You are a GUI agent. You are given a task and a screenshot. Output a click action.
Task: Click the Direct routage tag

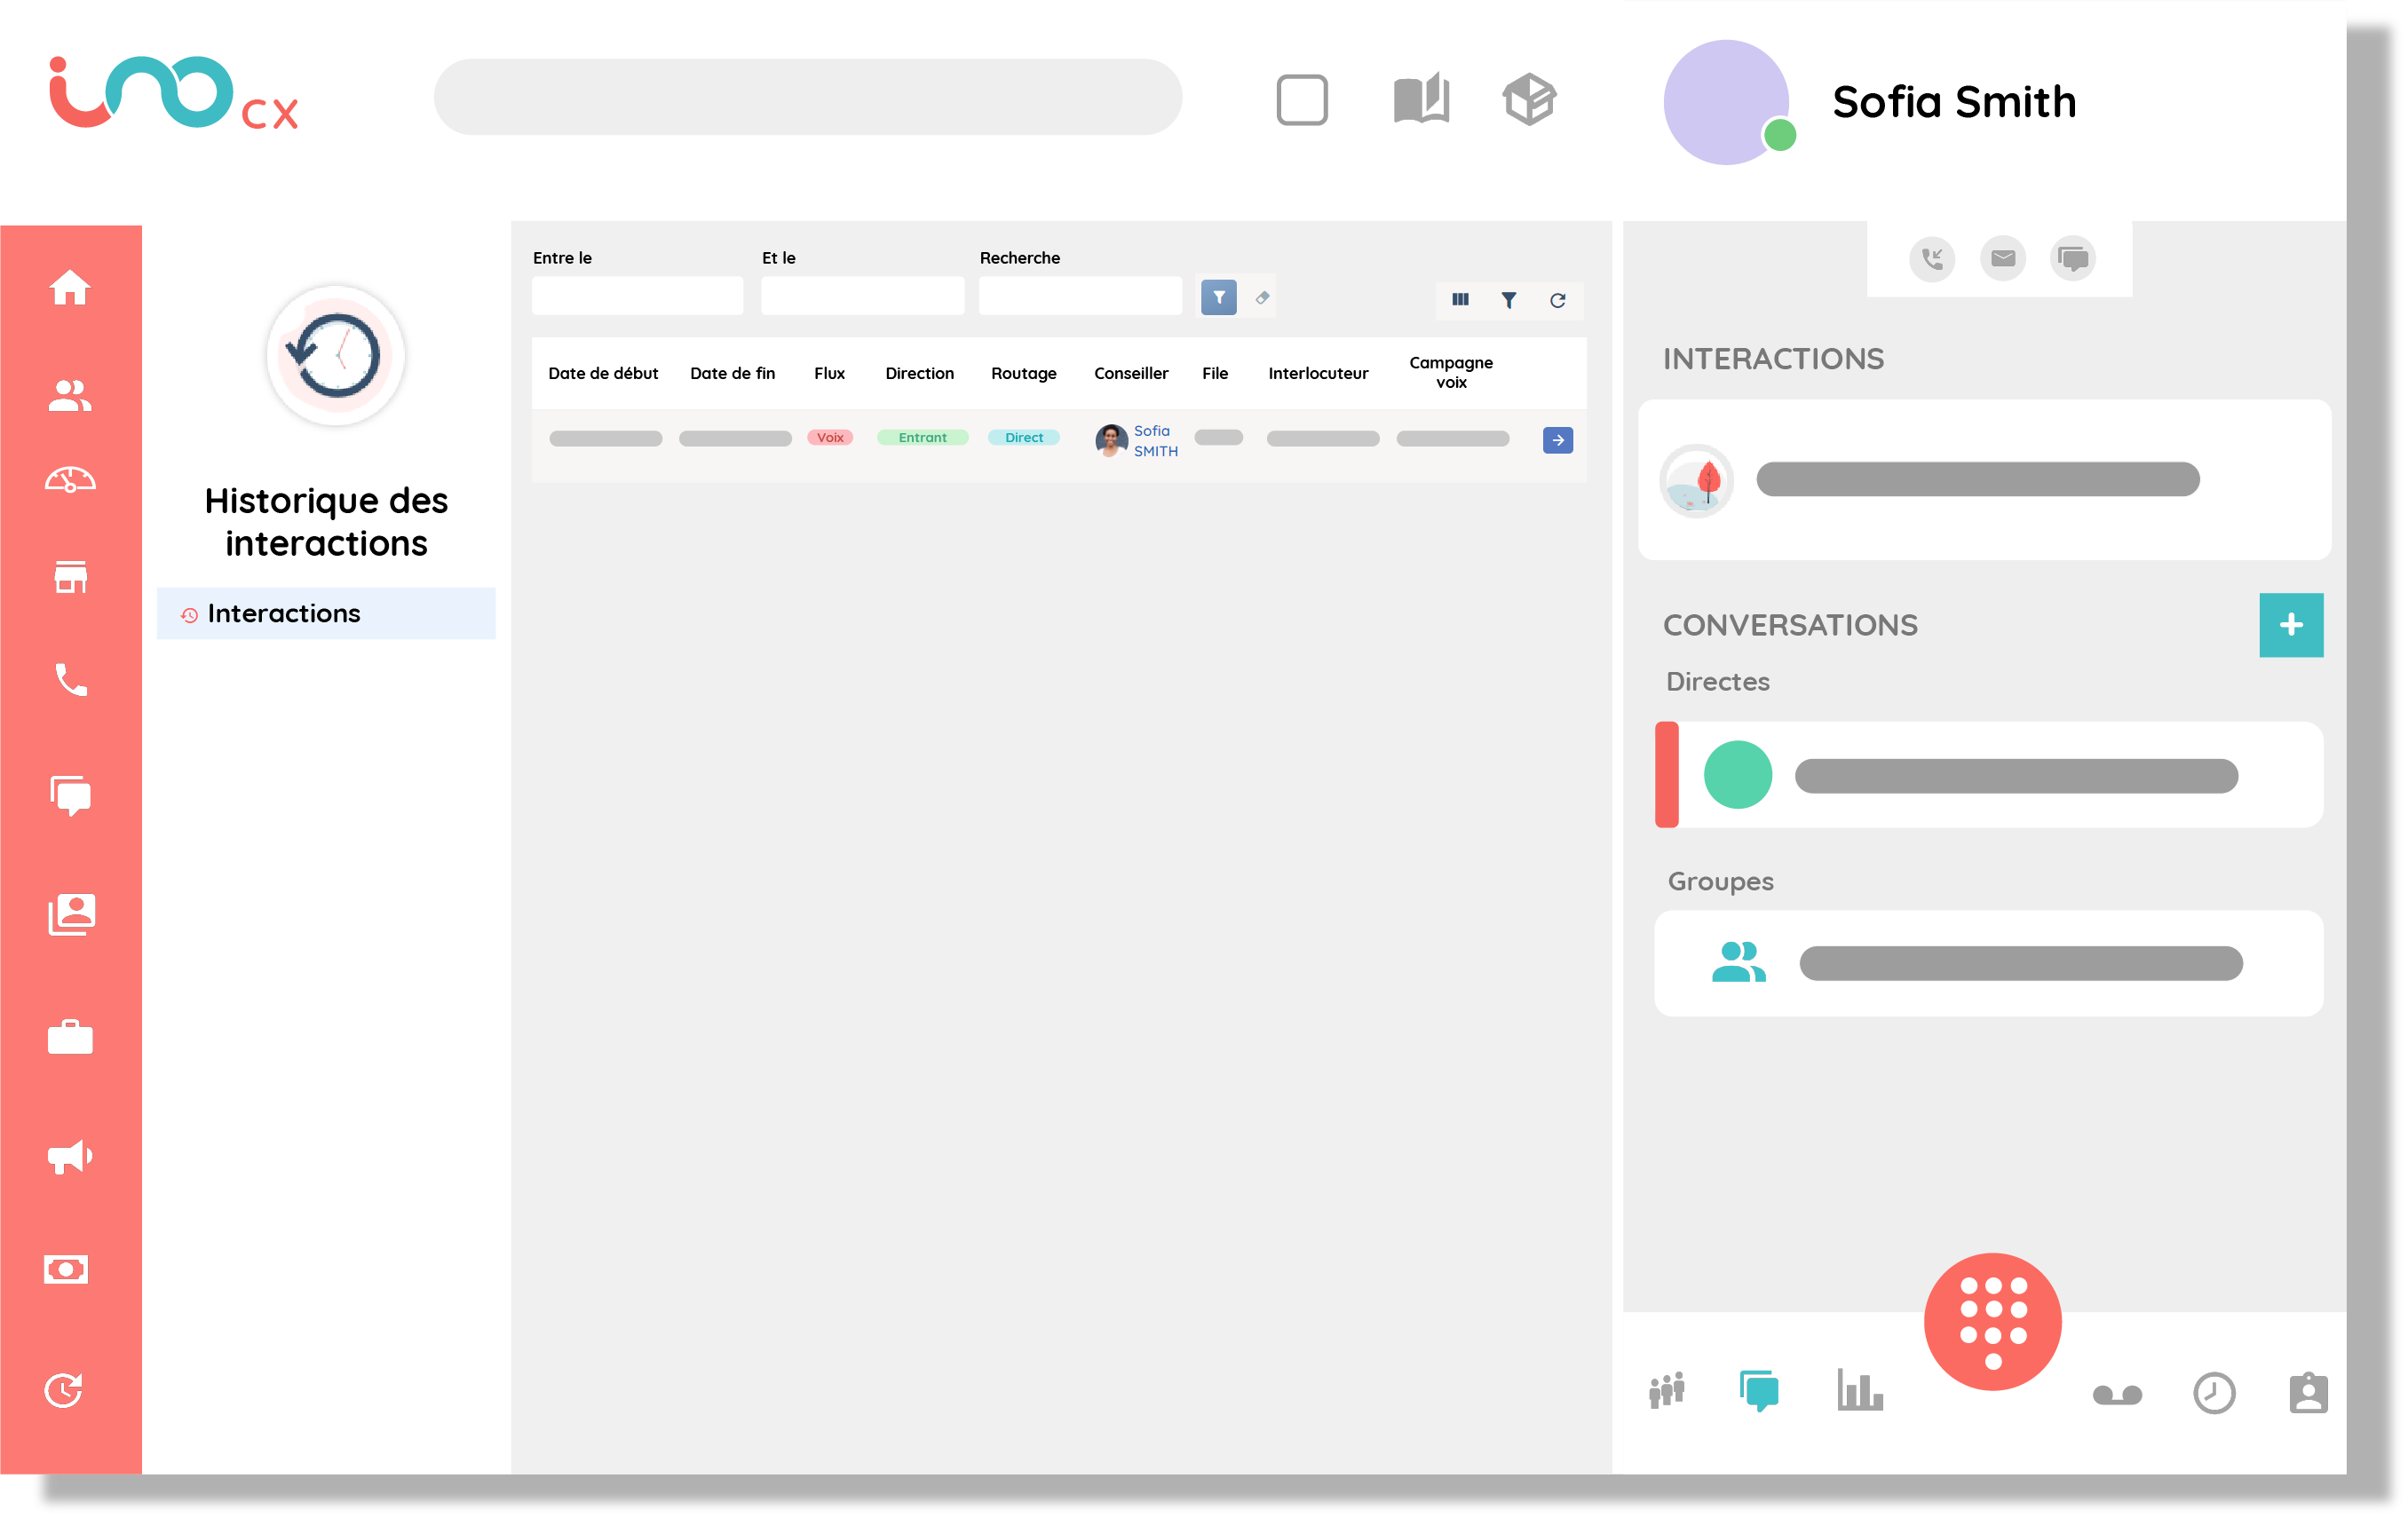1023,437
